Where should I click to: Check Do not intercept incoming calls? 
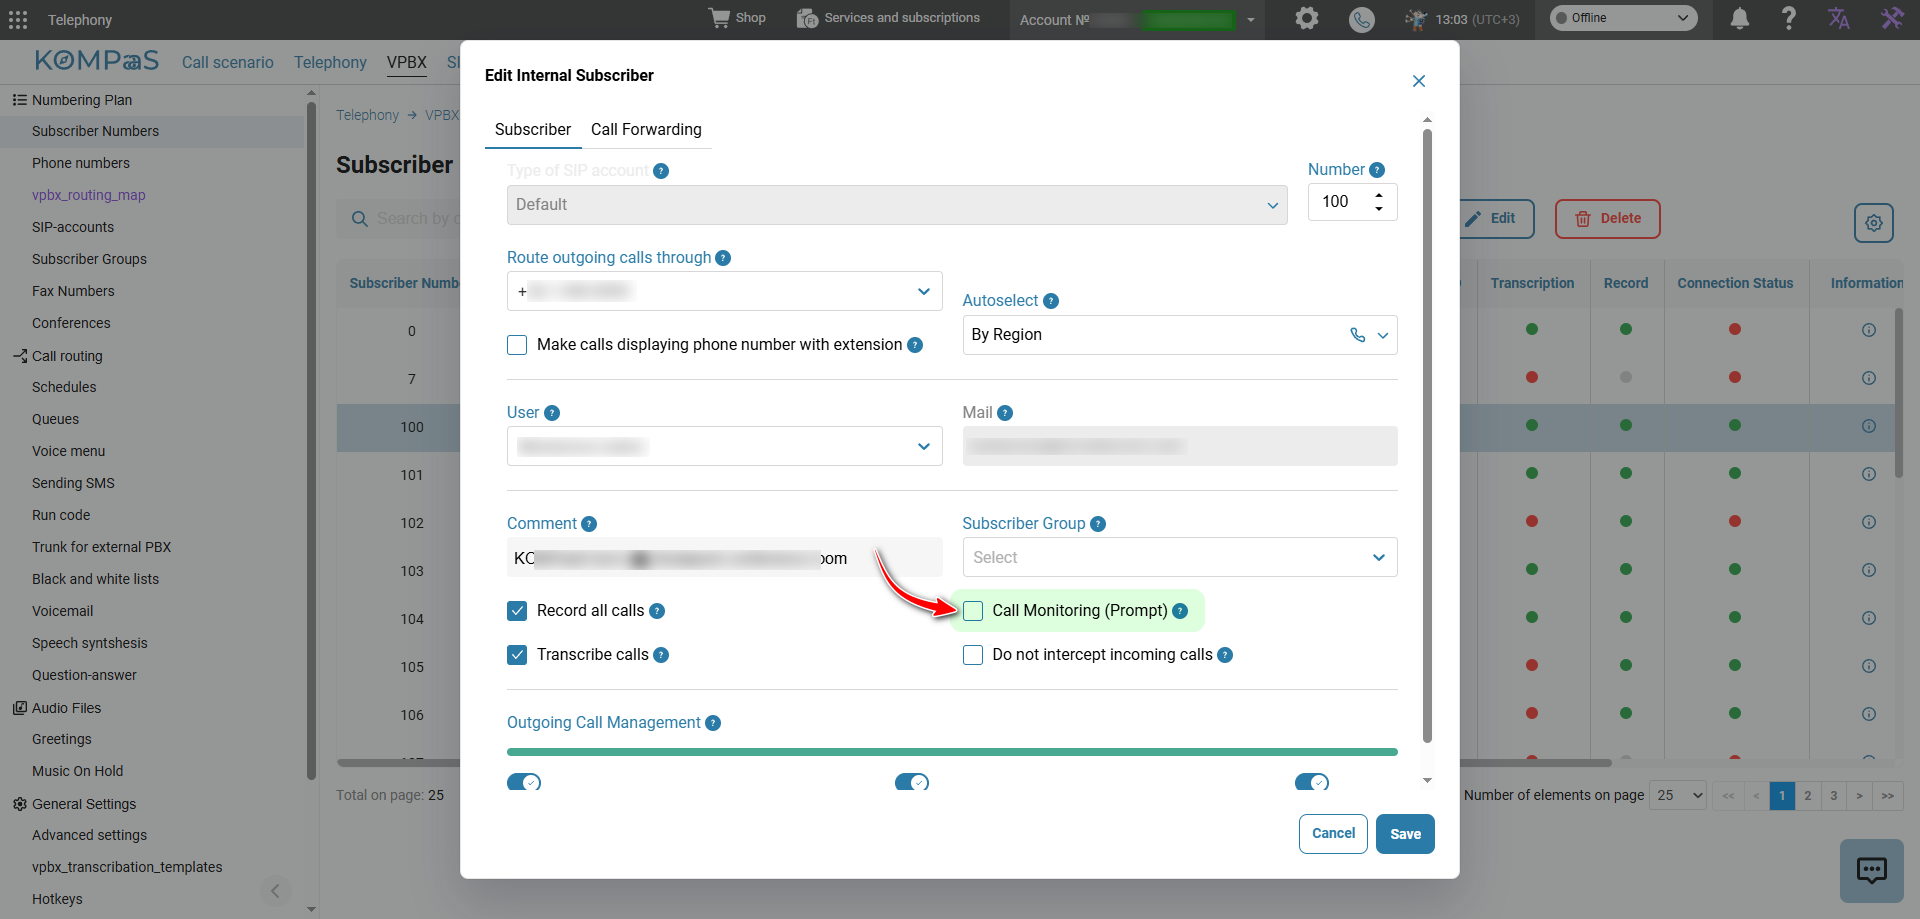(x=973, y=655)
